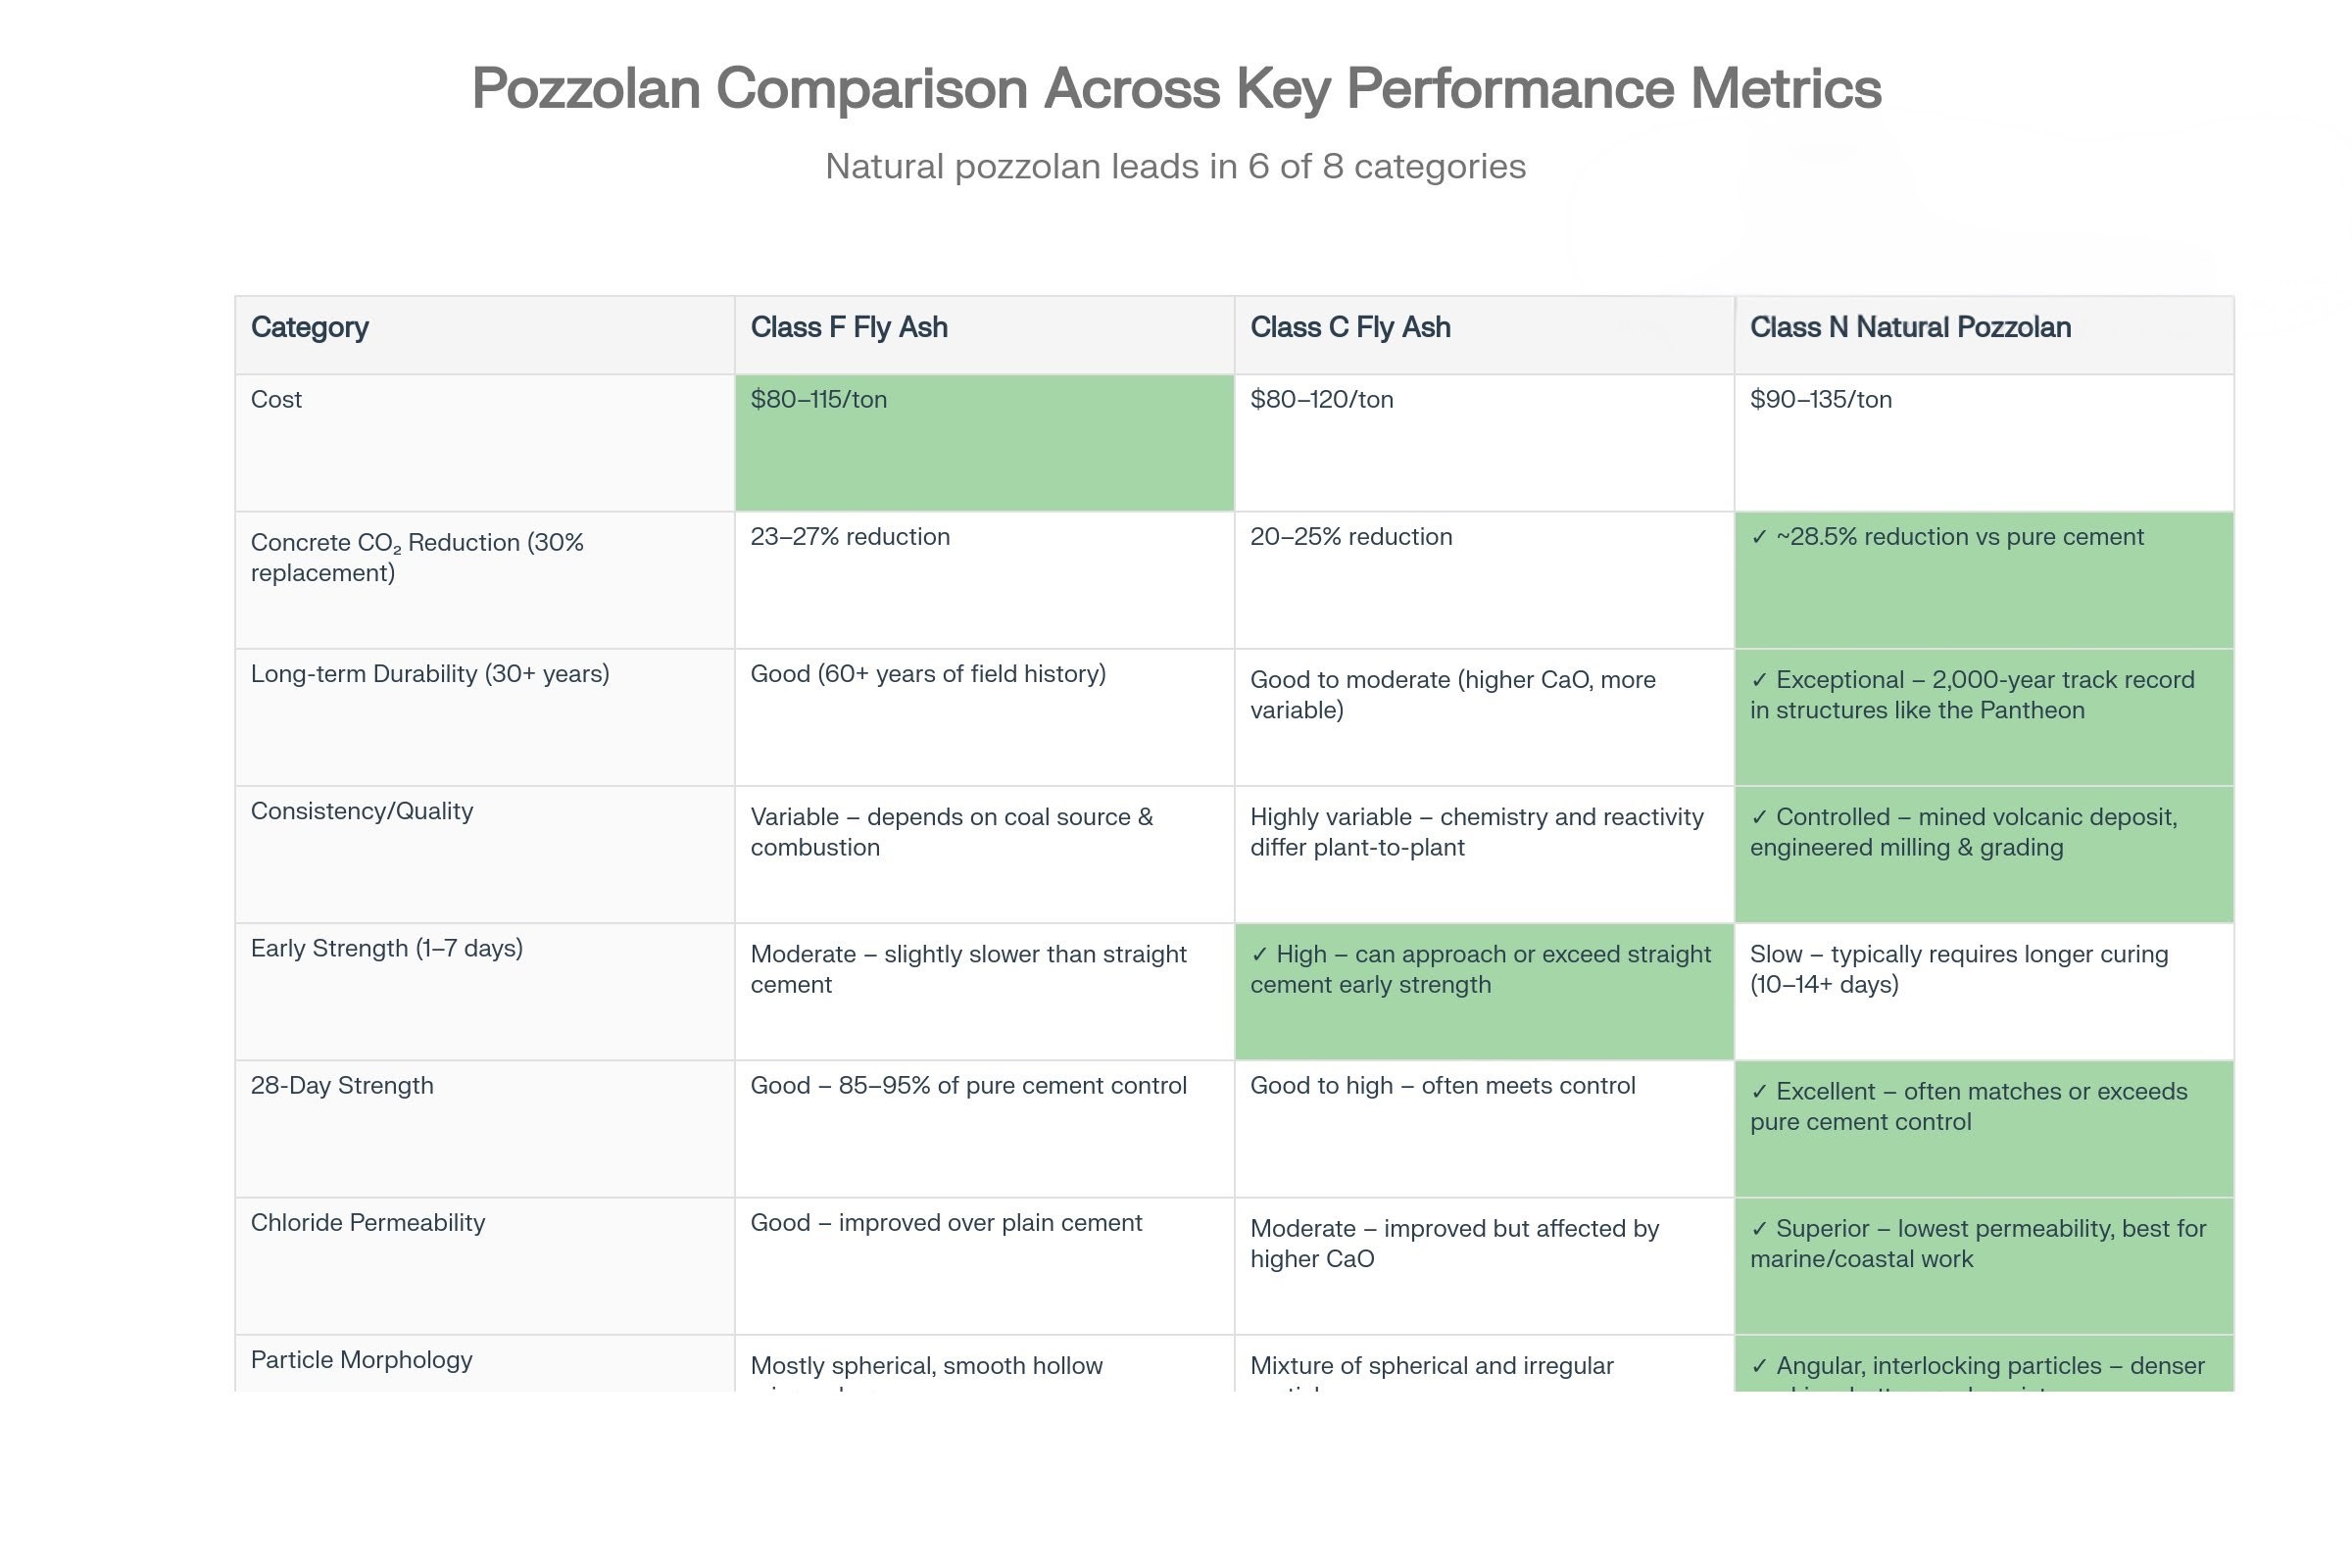This screenshot has width=2352, height=1568.
Task: Click the checkmark before Exceptional durability text
Action: (x=1759, y=681)
